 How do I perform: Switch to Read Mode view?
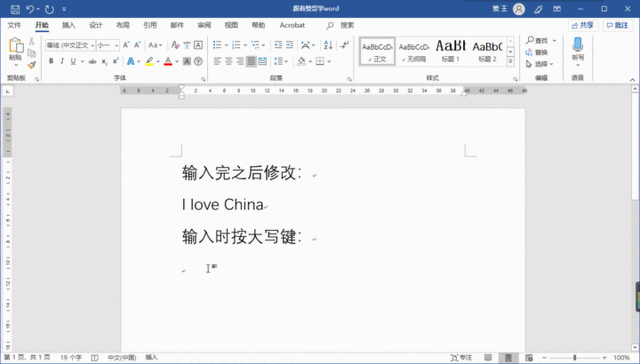pos(488,358)
